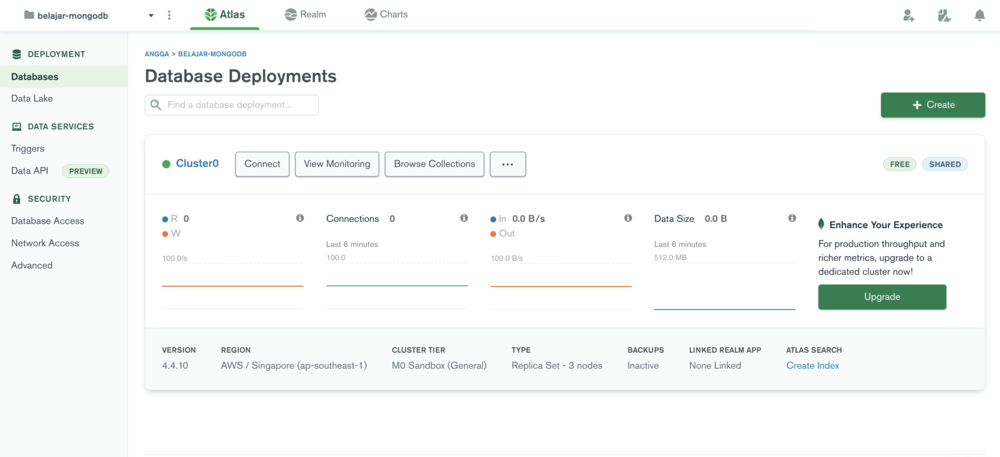Click the None Linked realm app text
This screenshot has height=457, width=1000.
pyautogui.click(x=715, y=366)
